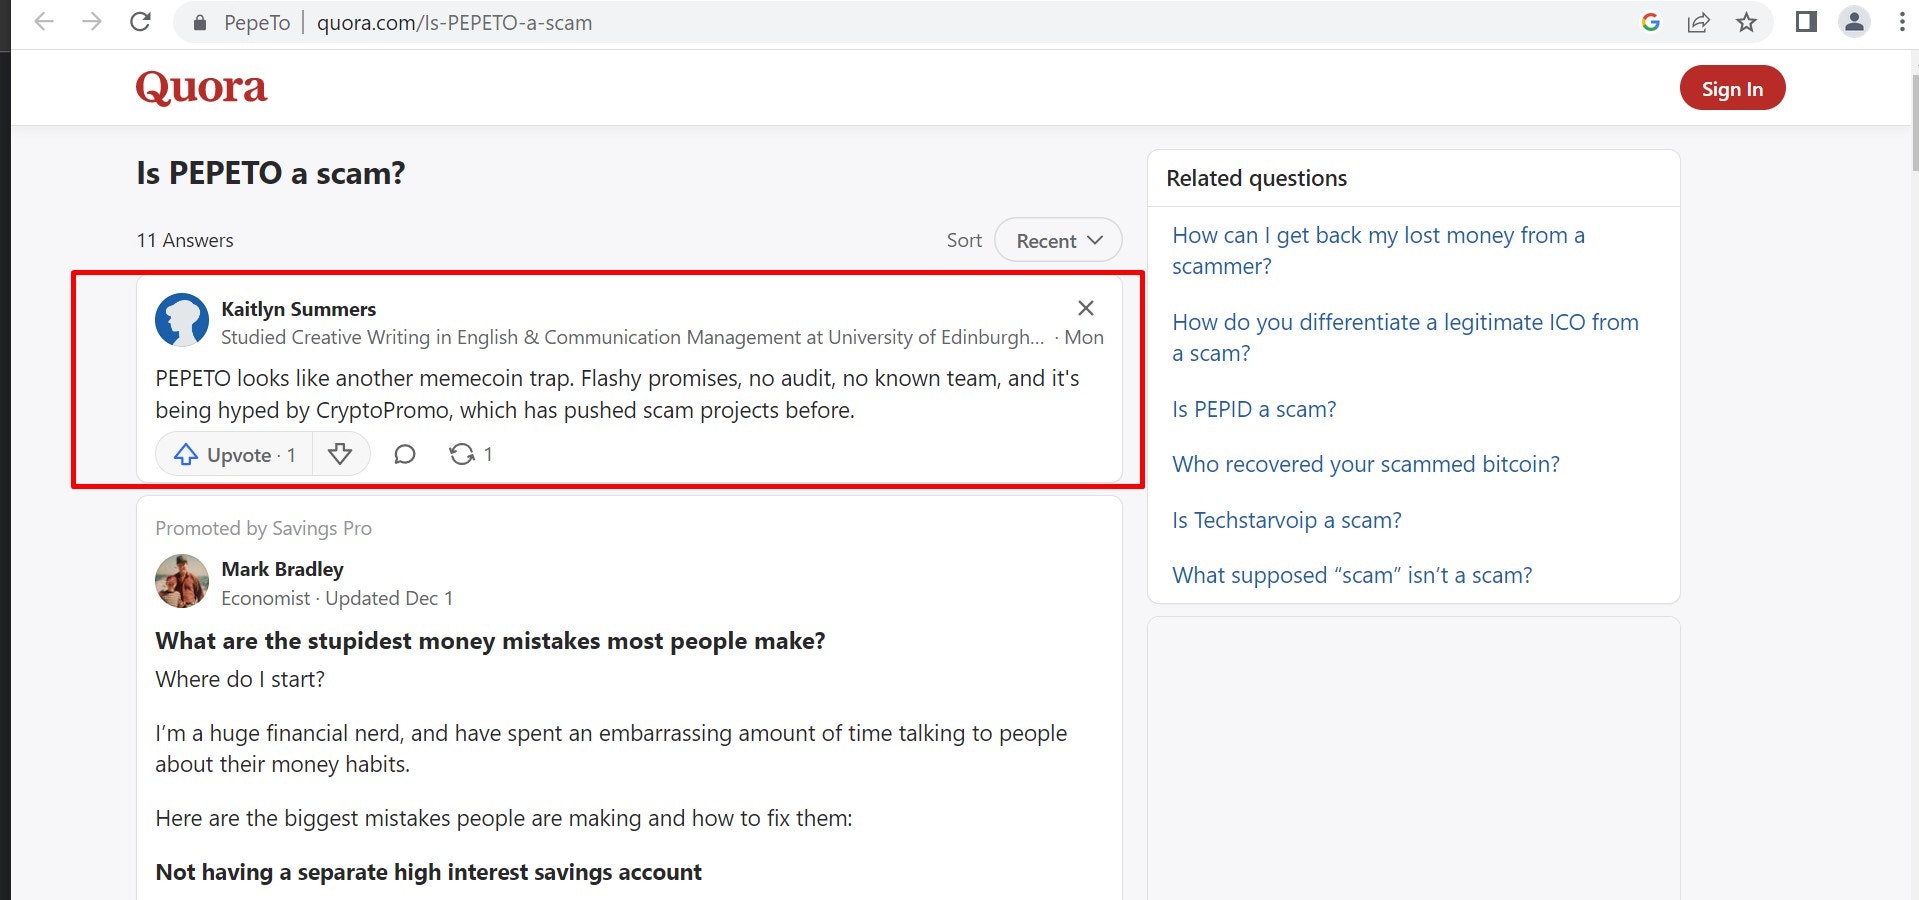Open 'What supposed scam isn't a scam?' link
This screenshot has height=900, width=1919.
pos(1352,575)
